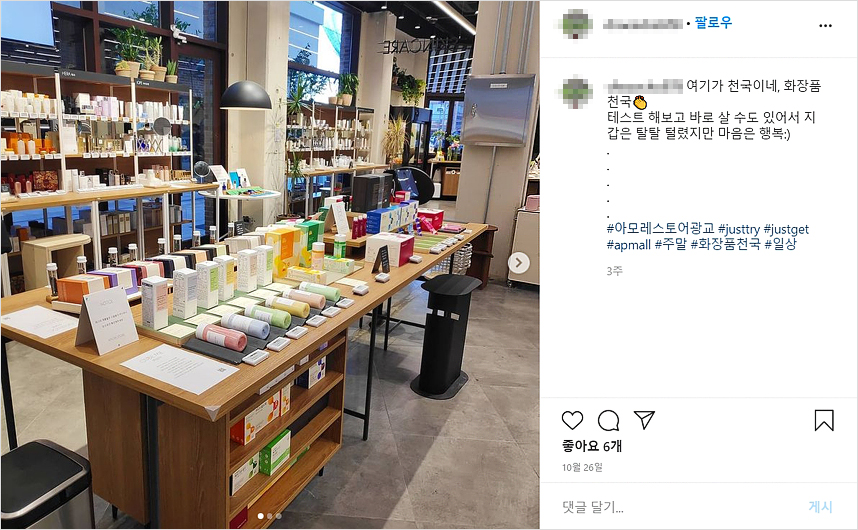Click the 댓글 달기 comment input field
Screen dimensions: 858x530
tap(679, 507)
